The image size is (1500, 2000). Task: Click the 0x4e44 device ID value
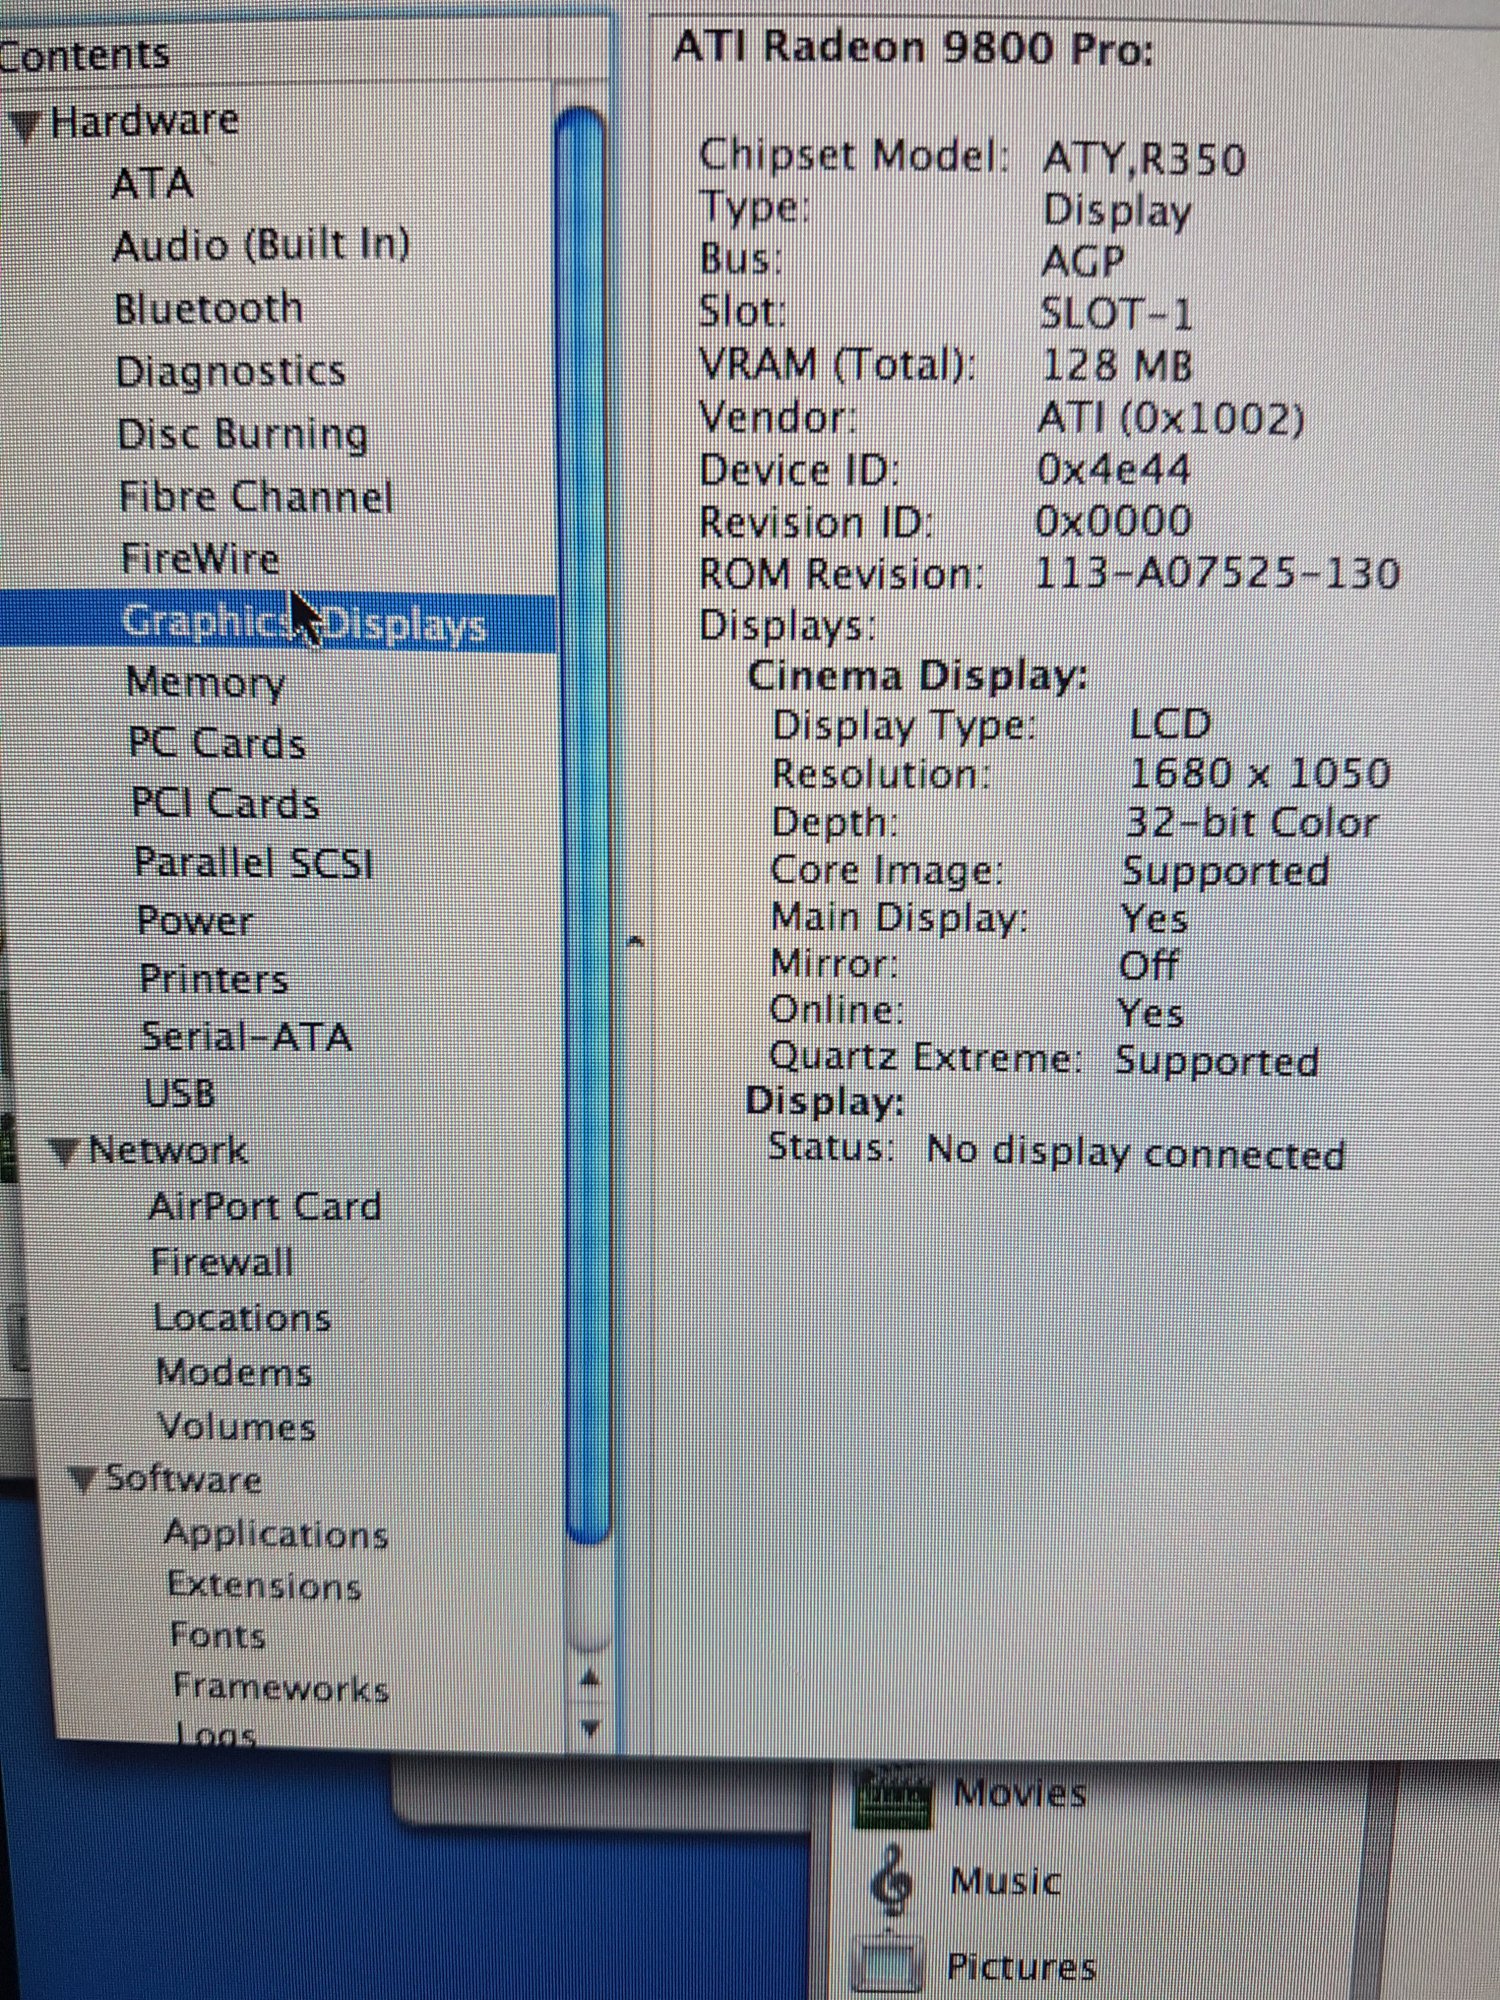[x=1113, y=469]
